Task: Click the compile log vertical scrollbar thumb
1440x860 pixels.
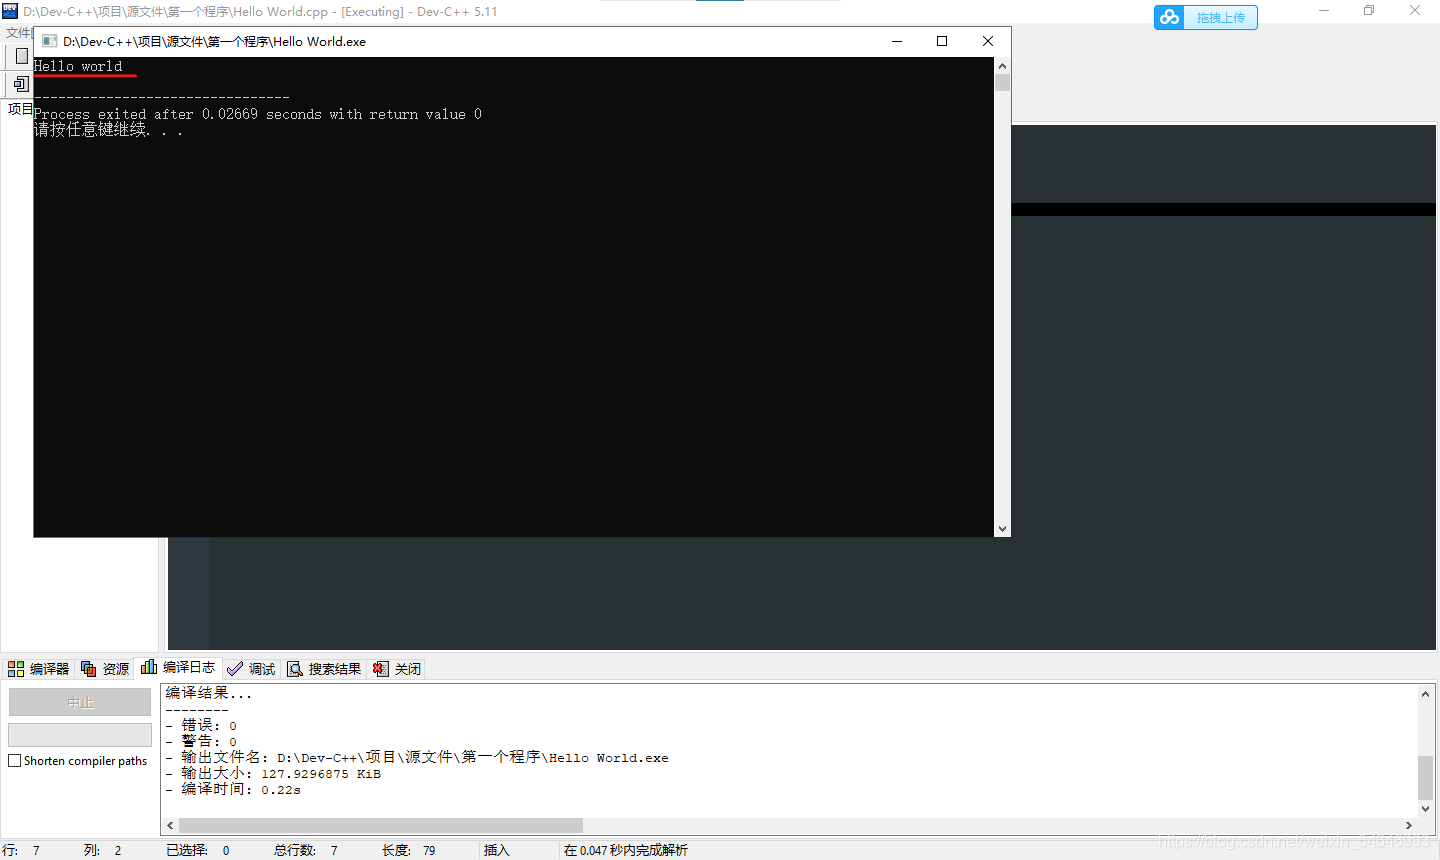Action: pyautogui.click(x=1426, y=777)
